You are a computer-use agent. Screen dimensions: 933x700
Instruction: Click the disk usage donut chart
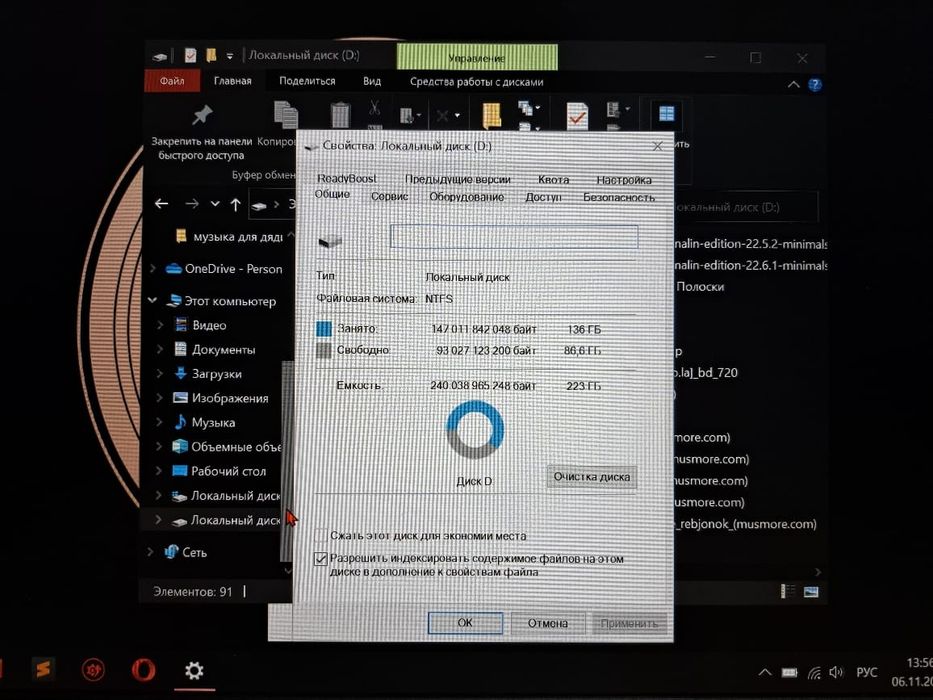(x=475, y=429)
